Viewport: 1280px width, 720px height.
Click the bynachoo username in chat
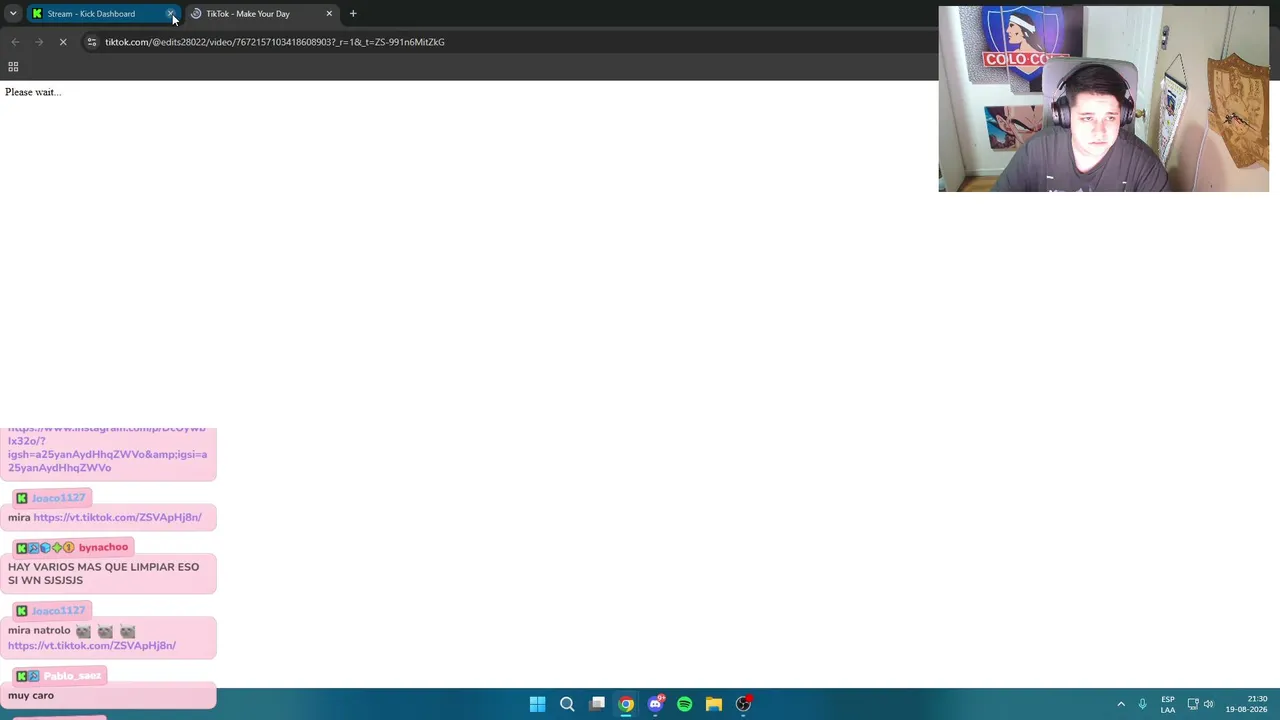(103, 547)
